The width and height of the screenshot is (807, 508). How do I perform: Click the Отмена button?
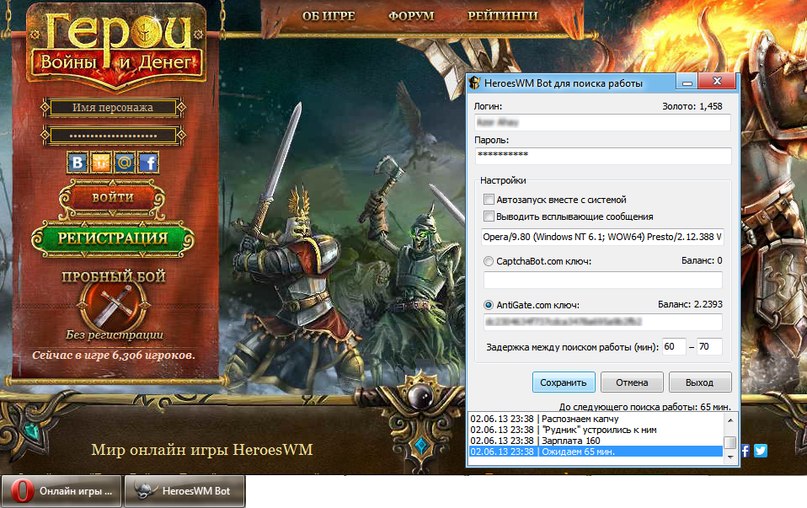pos(632,382)
